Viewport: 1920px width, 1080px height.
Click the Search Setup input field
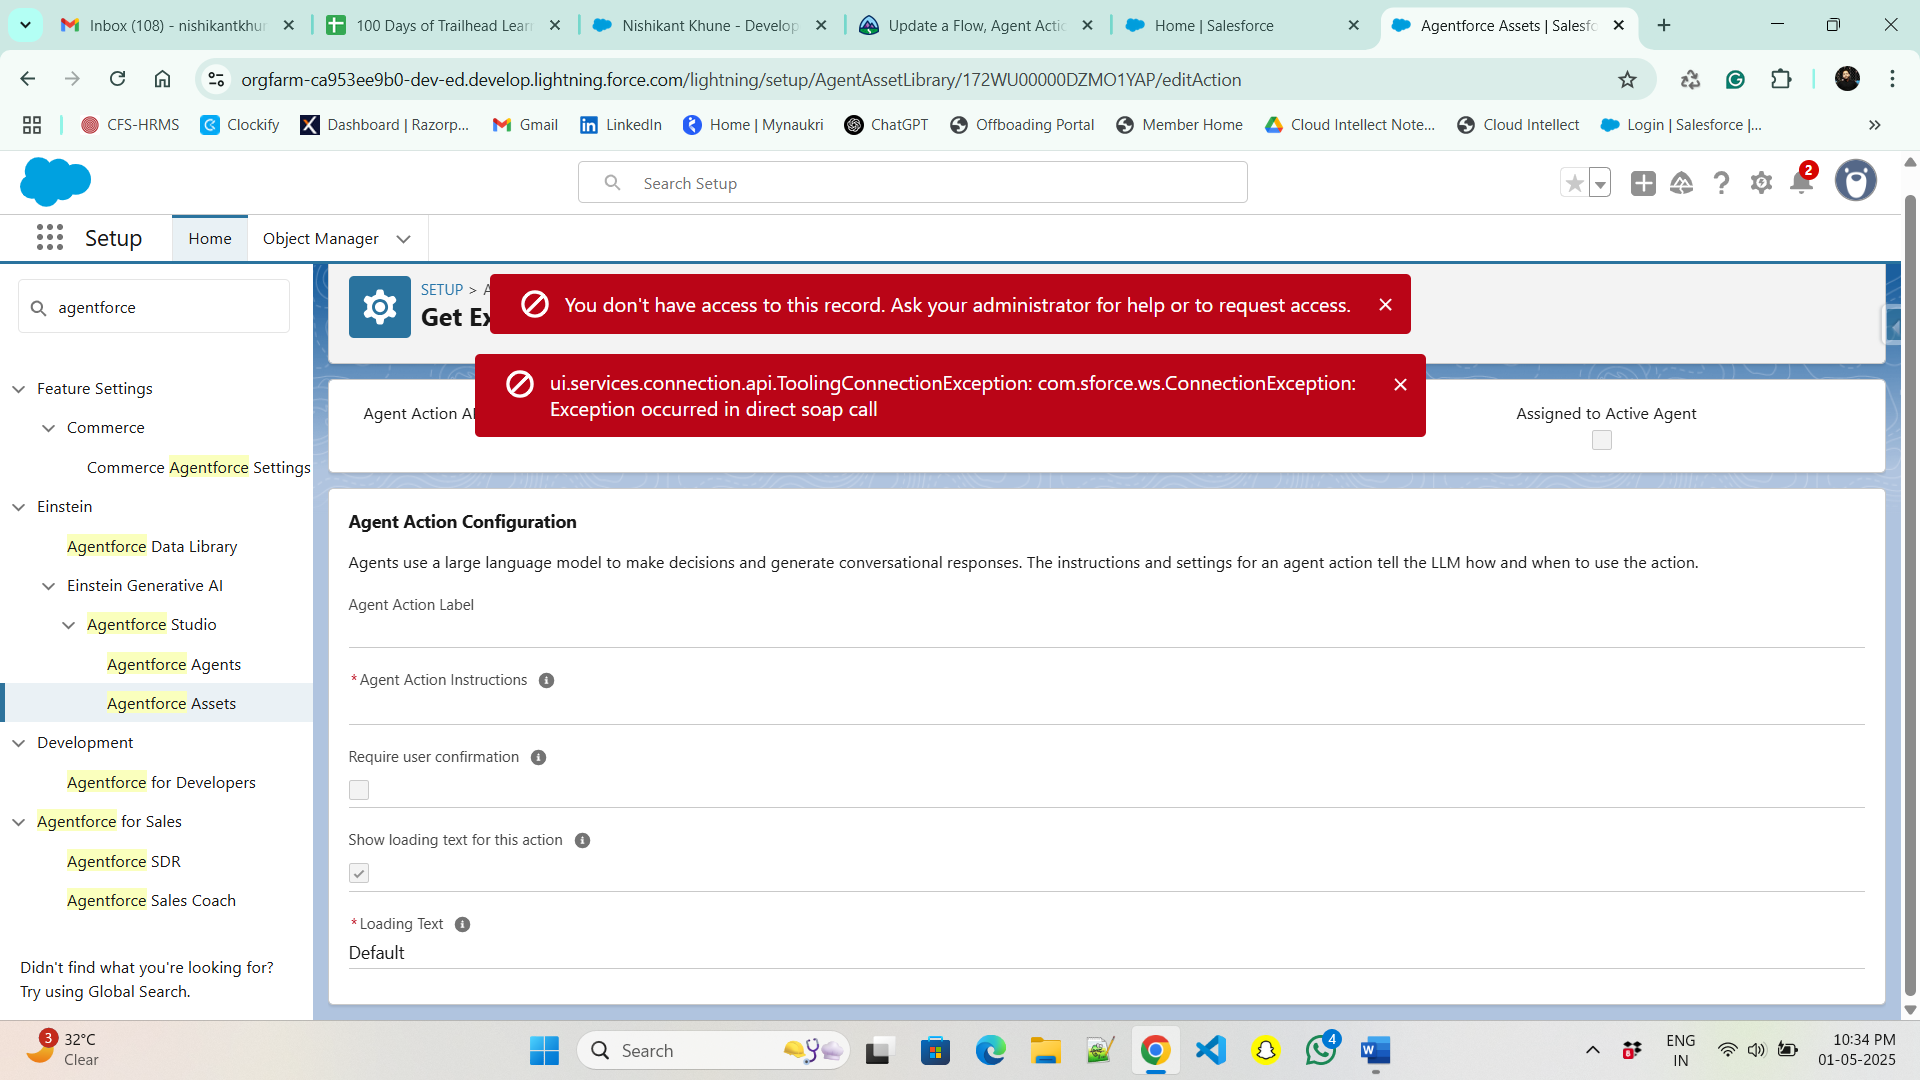(912, 183)
